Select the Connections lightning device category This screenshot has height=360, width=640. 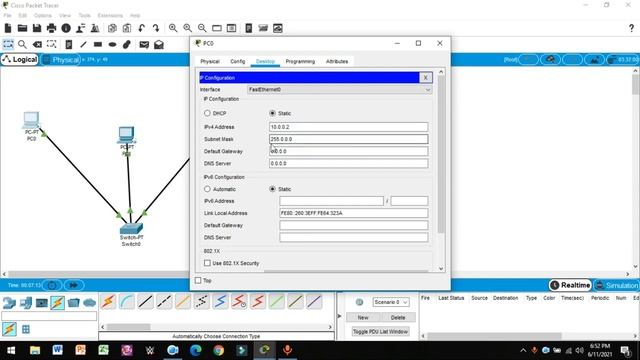[x=58, y=303]
